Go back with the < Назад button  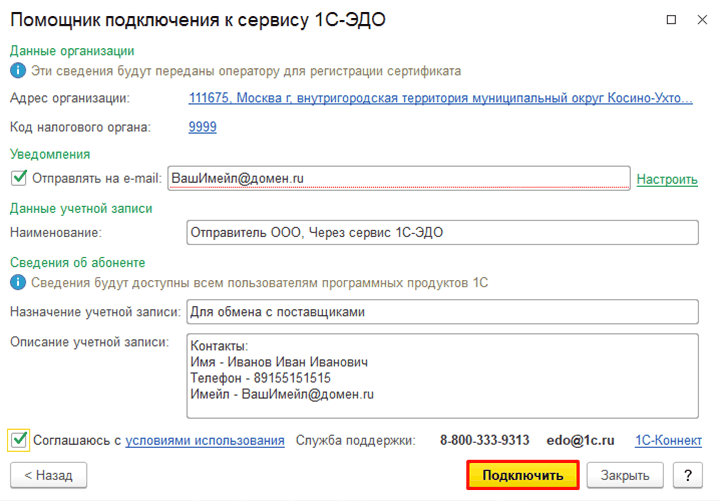pos(49,475)
